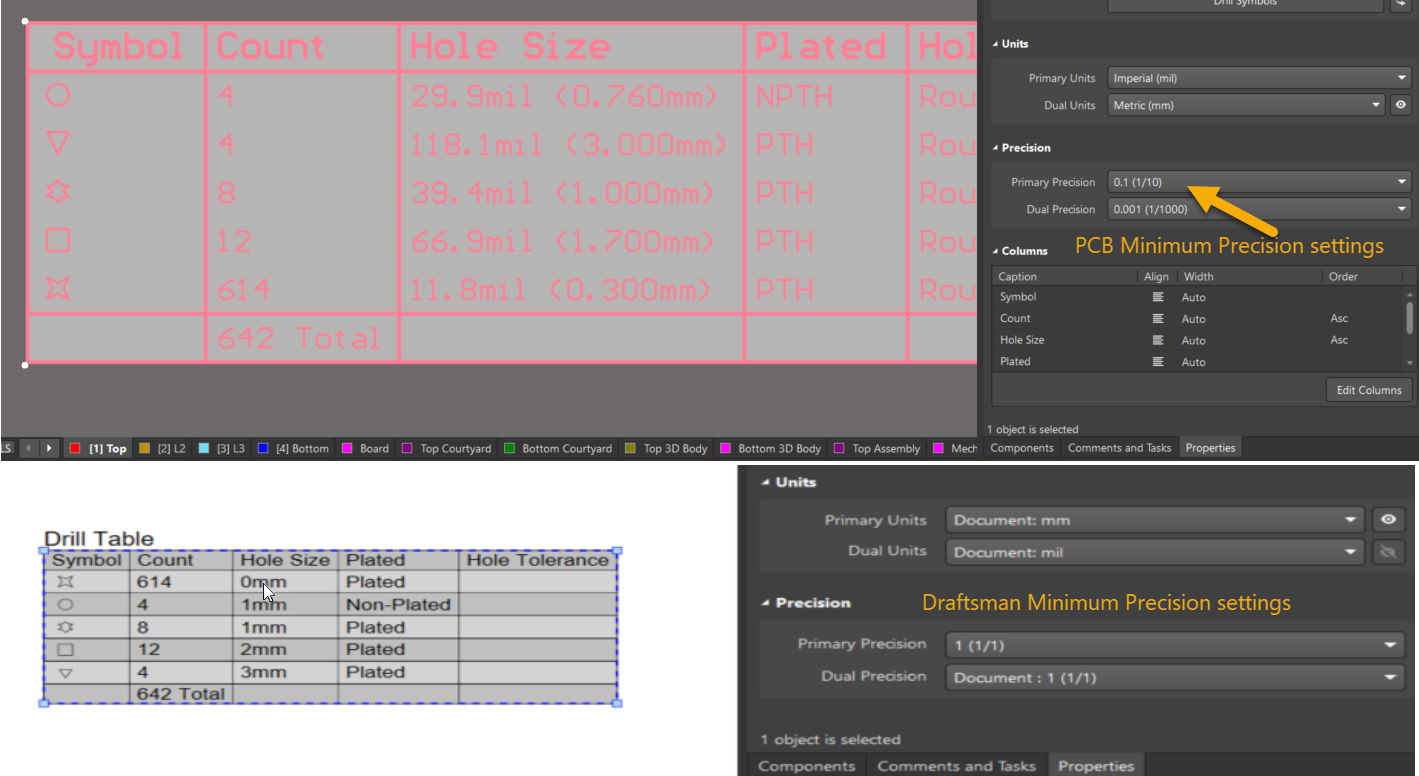Switch to Comments and Tasks tab in PCB panel

click(1119, 448)
